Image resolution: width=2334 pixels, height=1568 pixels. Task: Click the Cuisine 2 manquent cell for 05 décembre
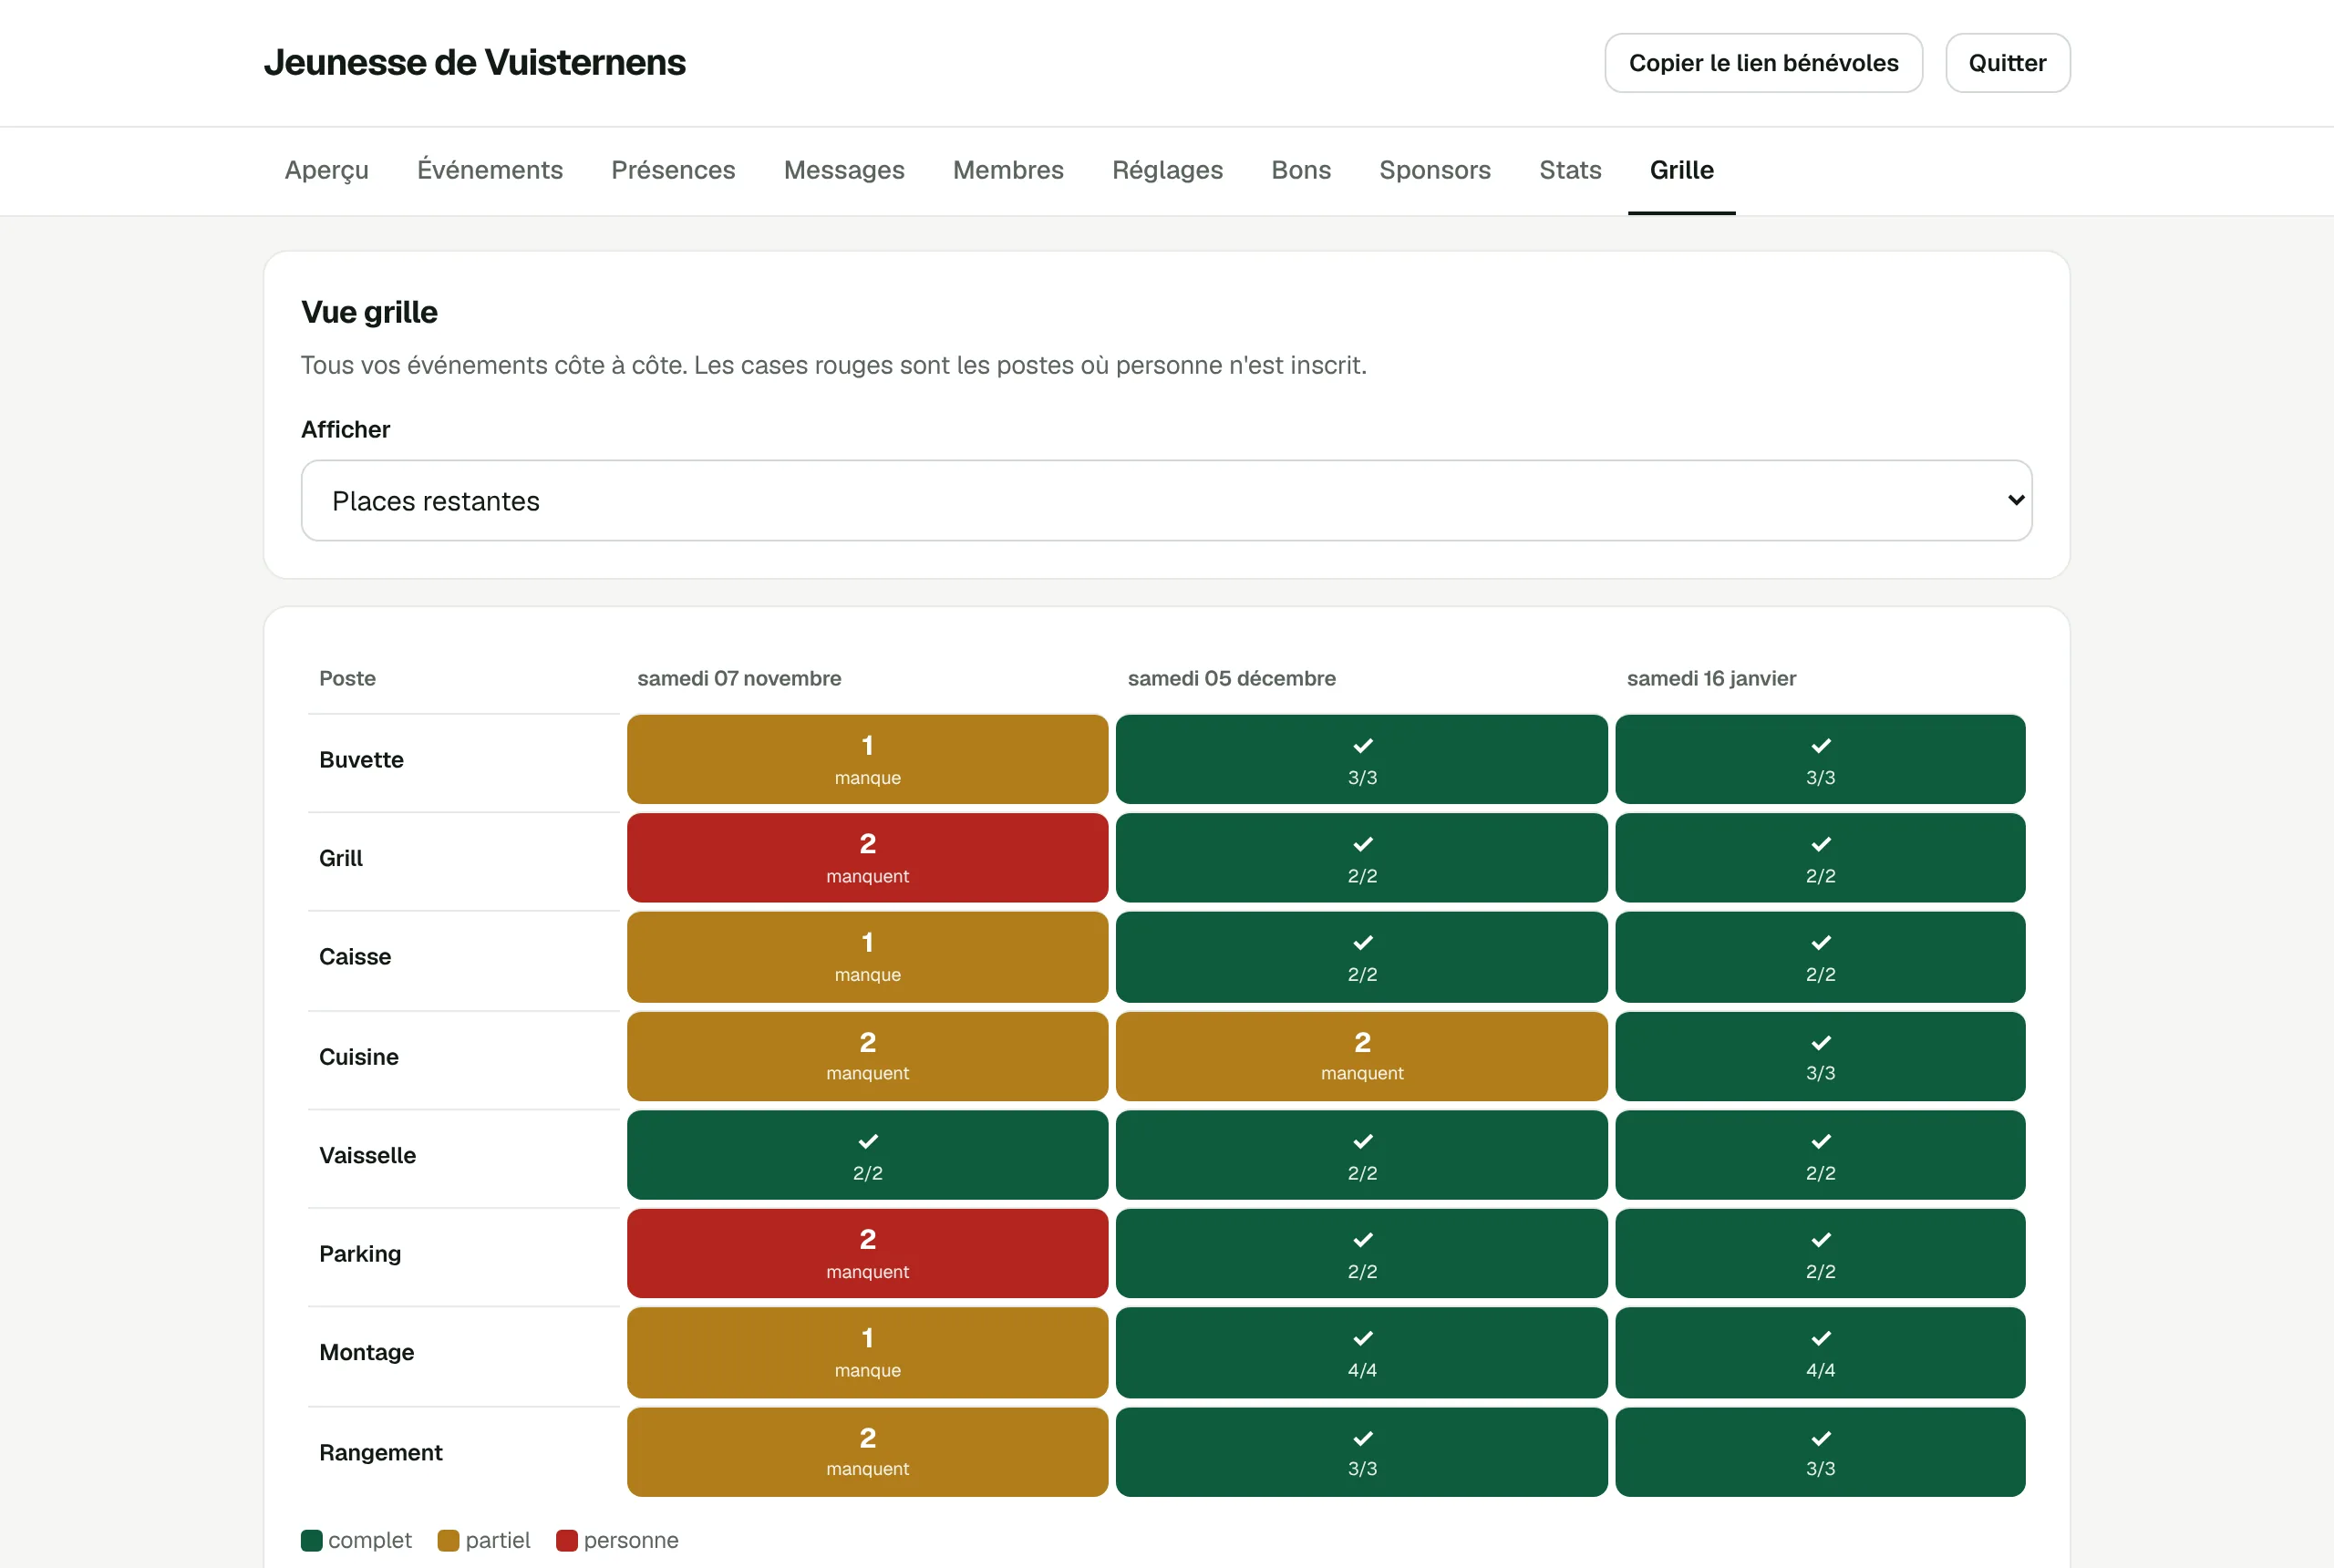pyautogui.click(x=1361, y=1056)
